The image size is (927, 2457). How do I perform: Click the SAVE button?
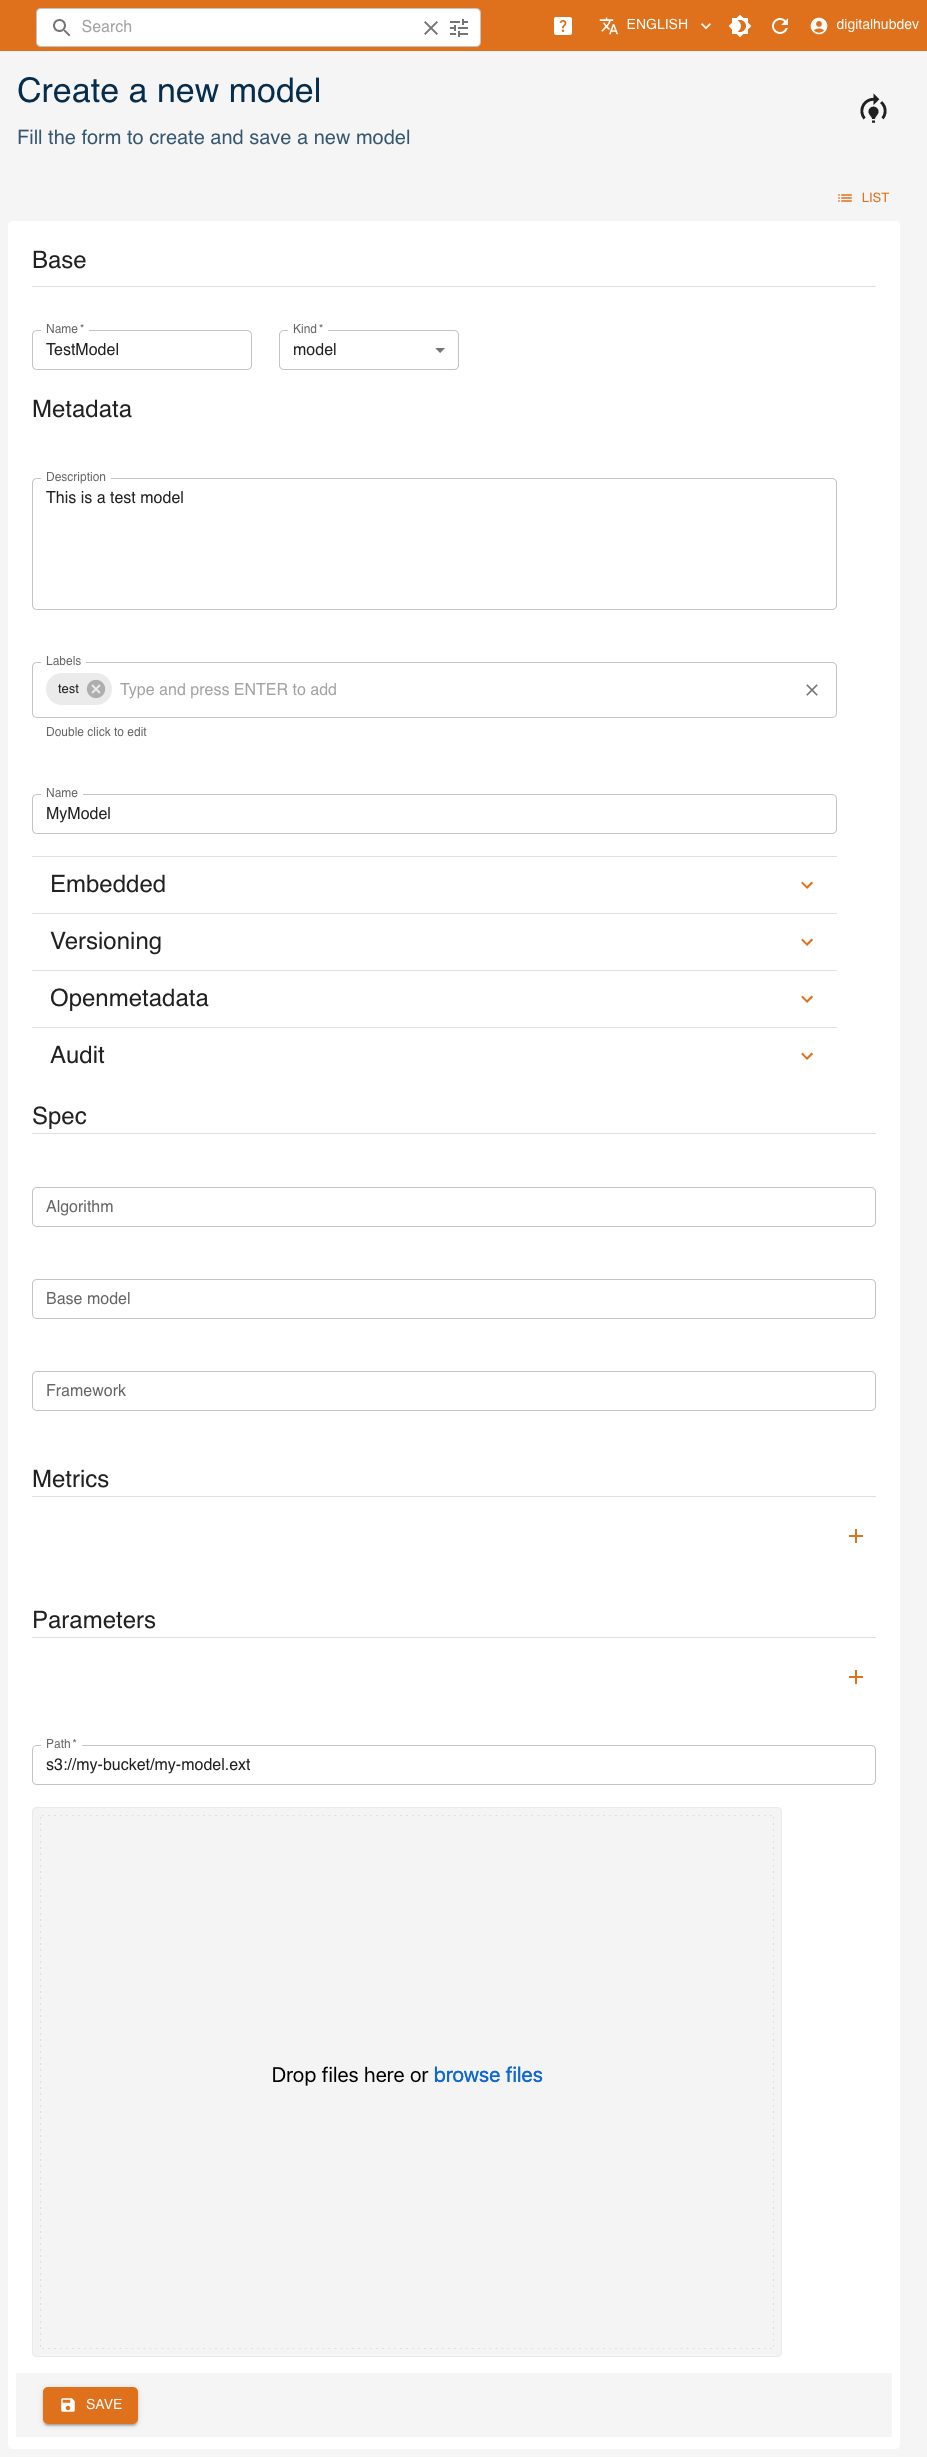coord(91,2405)
